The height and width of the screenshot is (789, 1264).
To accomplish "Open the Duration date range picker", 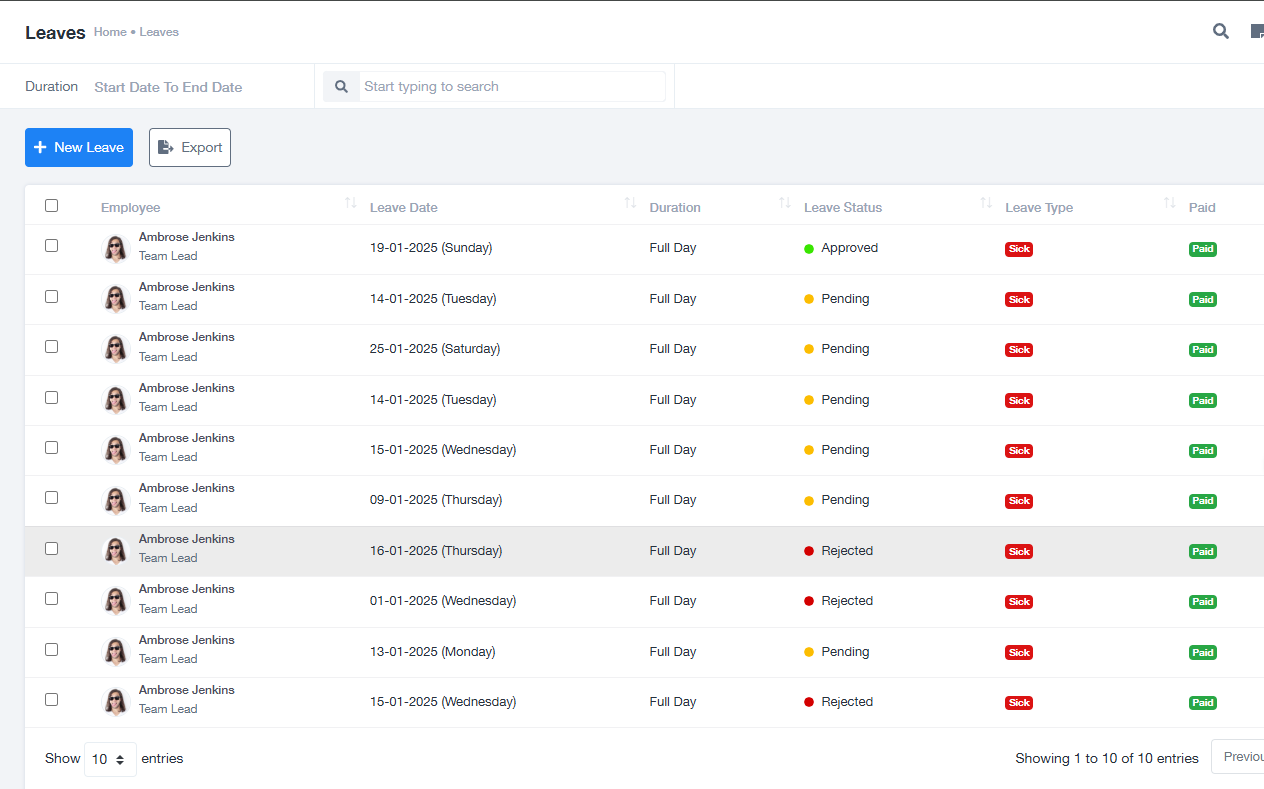I will pyautogui.click(x=168, y=87).
